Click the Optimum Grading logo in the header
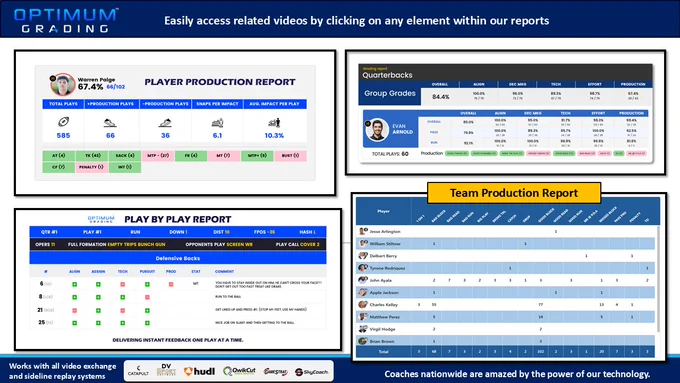The image size is (680, 383). coord(65,20)
